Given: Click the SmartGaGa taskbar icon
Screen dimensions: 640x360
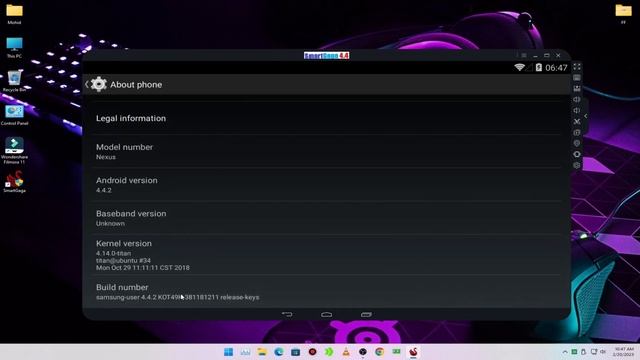Looking at the screenshot, I should 413,352.
